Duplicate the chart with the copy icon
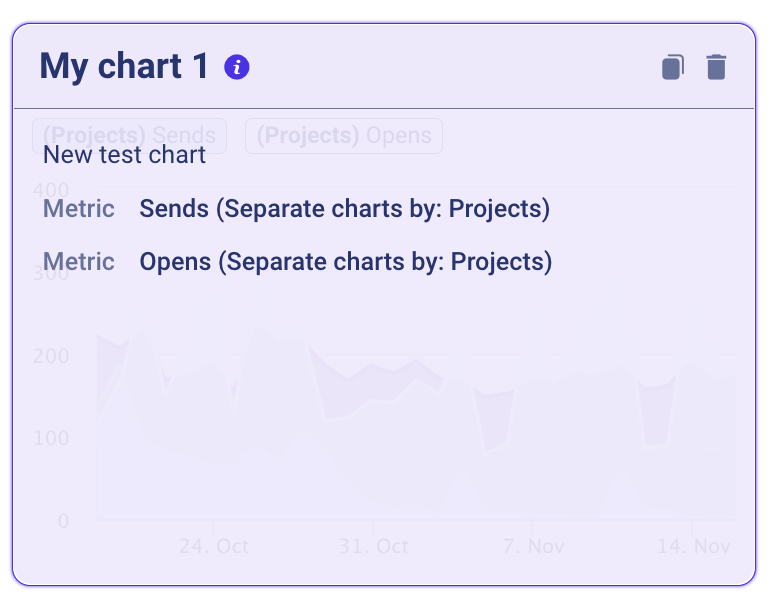This screenshot has width=772, height=600. pyautogui.click(x=673, y=67)
